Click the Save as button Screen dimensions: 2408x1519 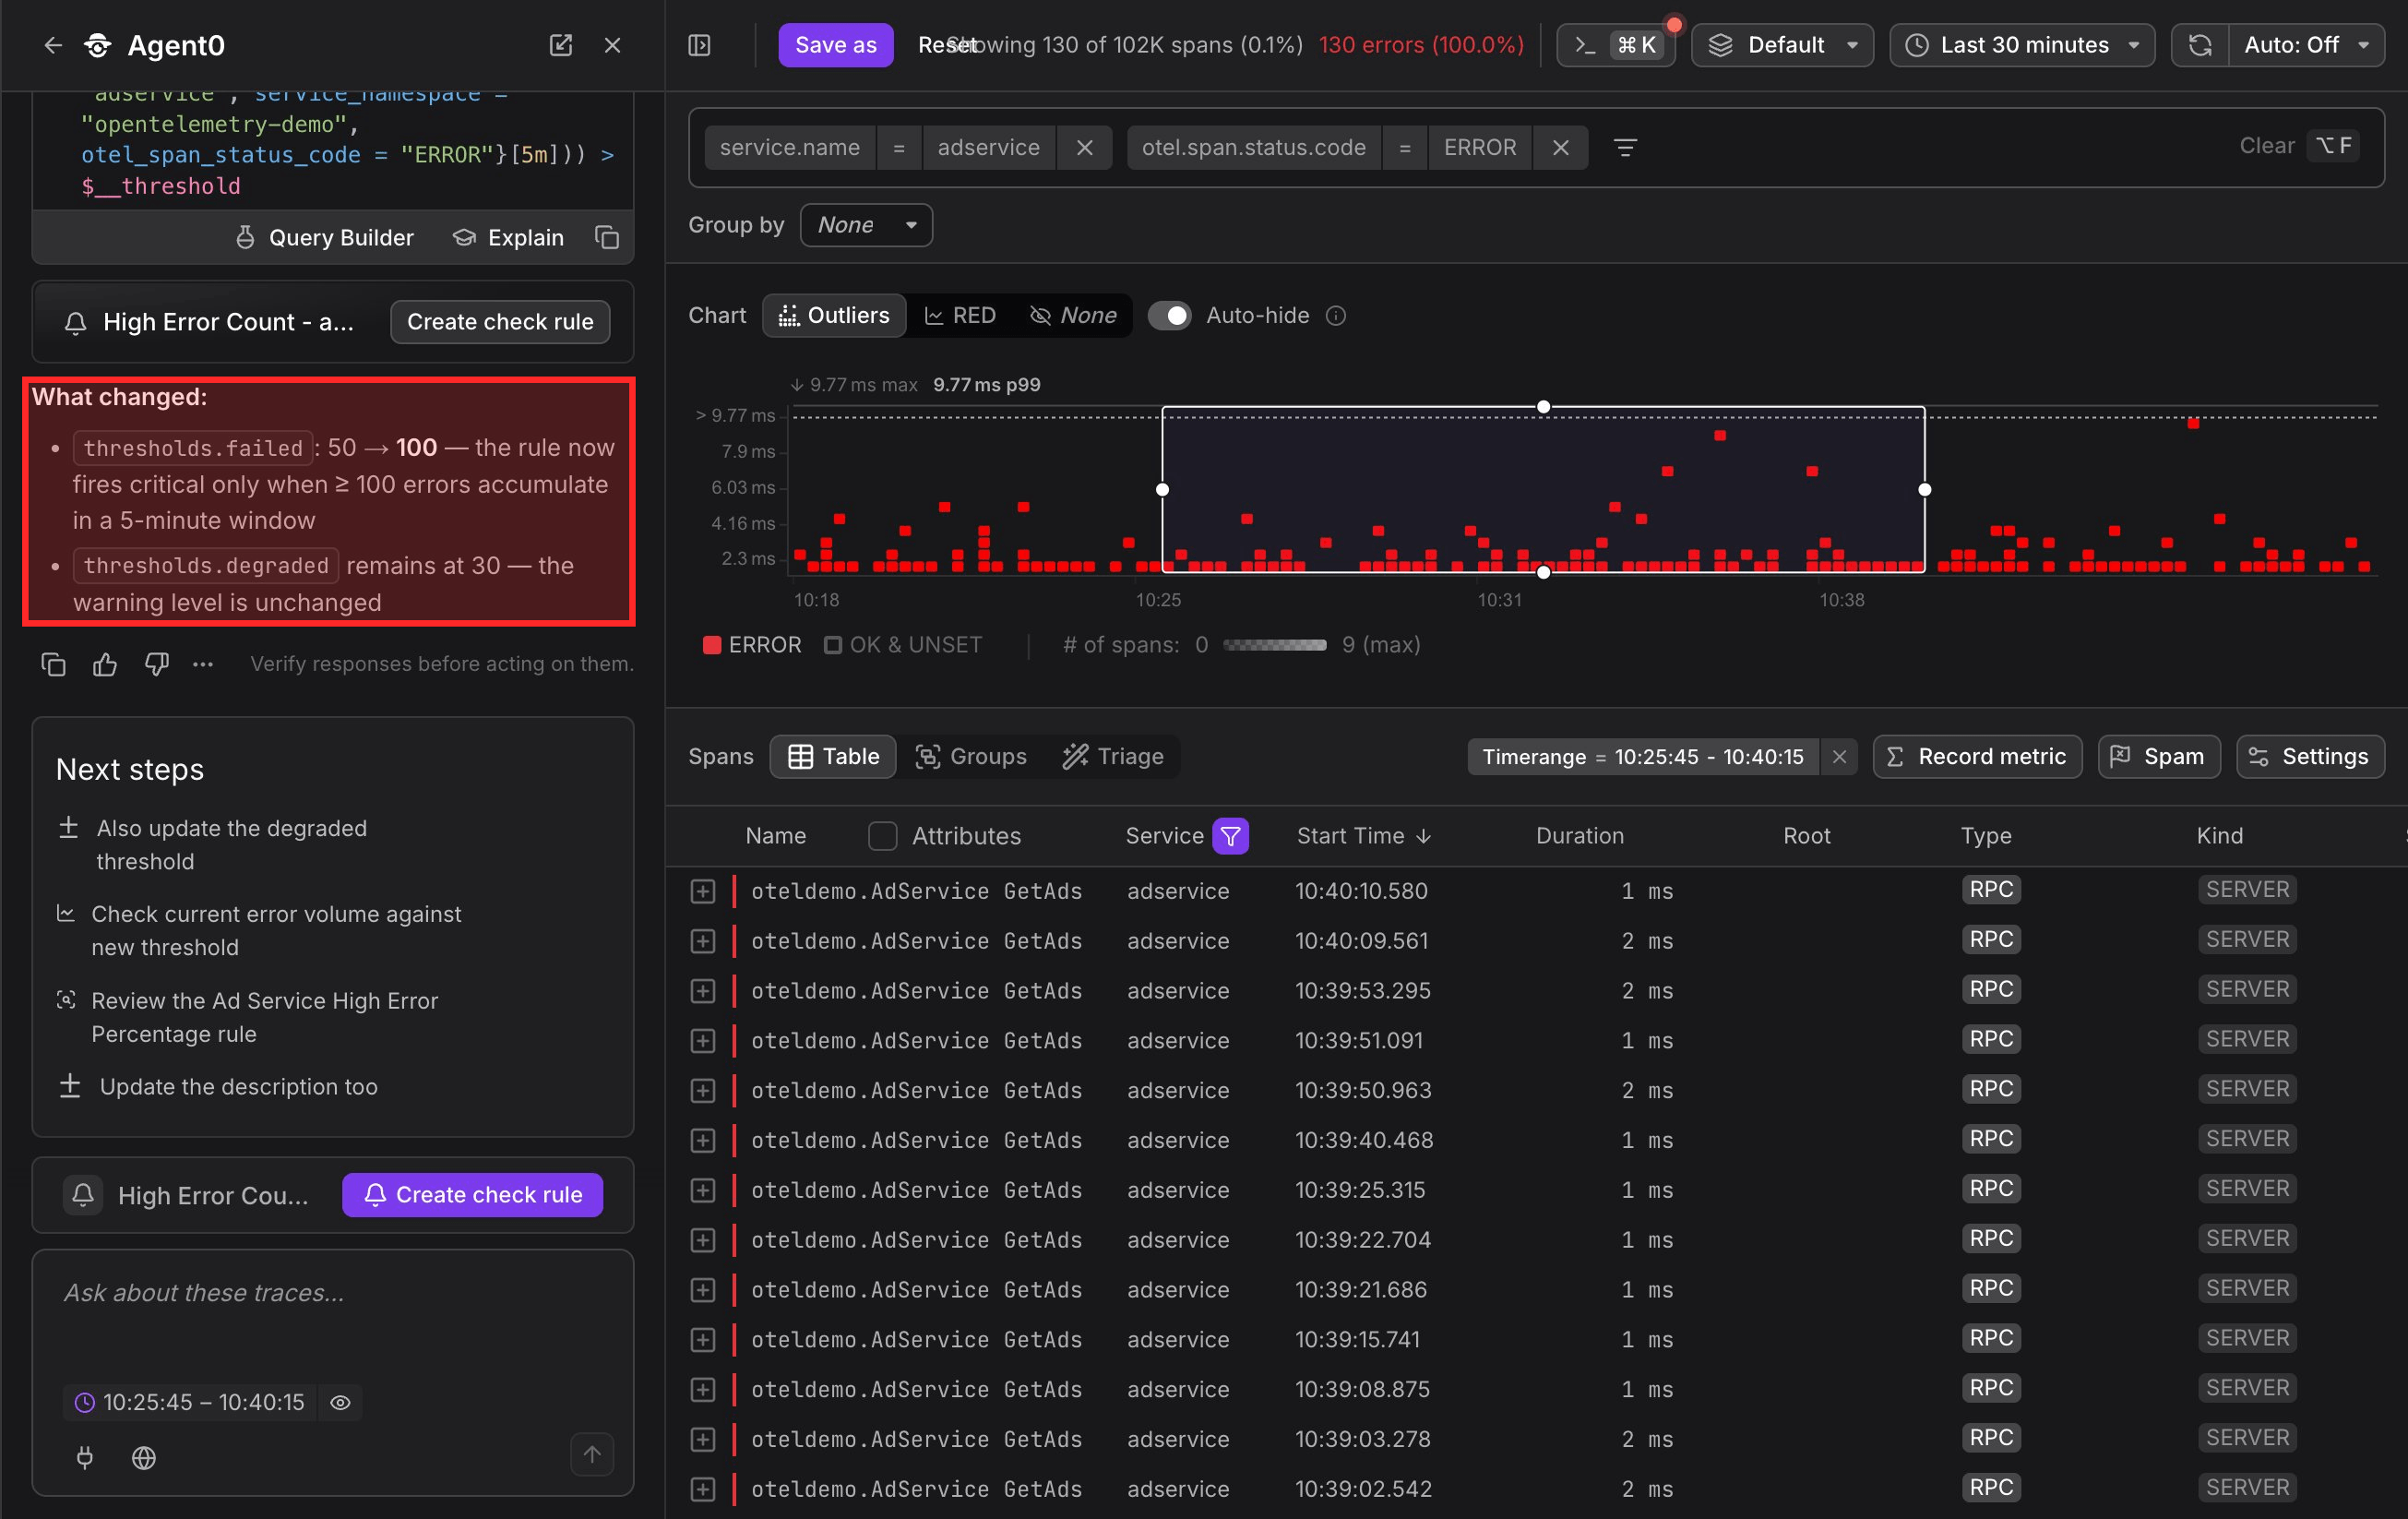point(836,45)
